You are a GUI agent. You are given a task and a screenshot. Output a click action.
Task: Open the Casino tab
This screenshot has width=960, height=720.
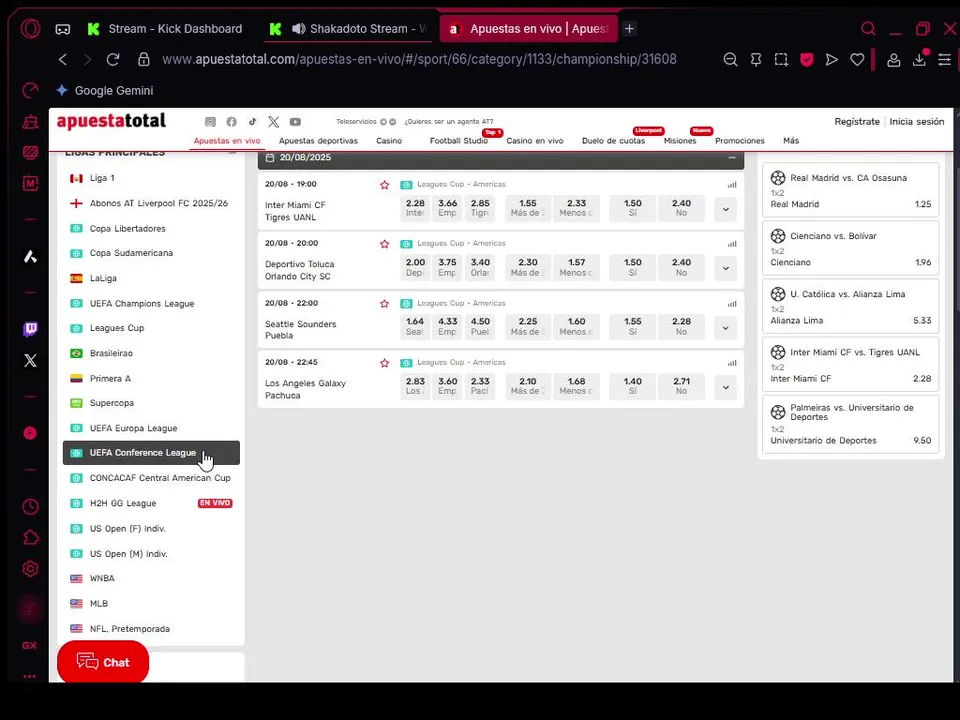[389, 141]
